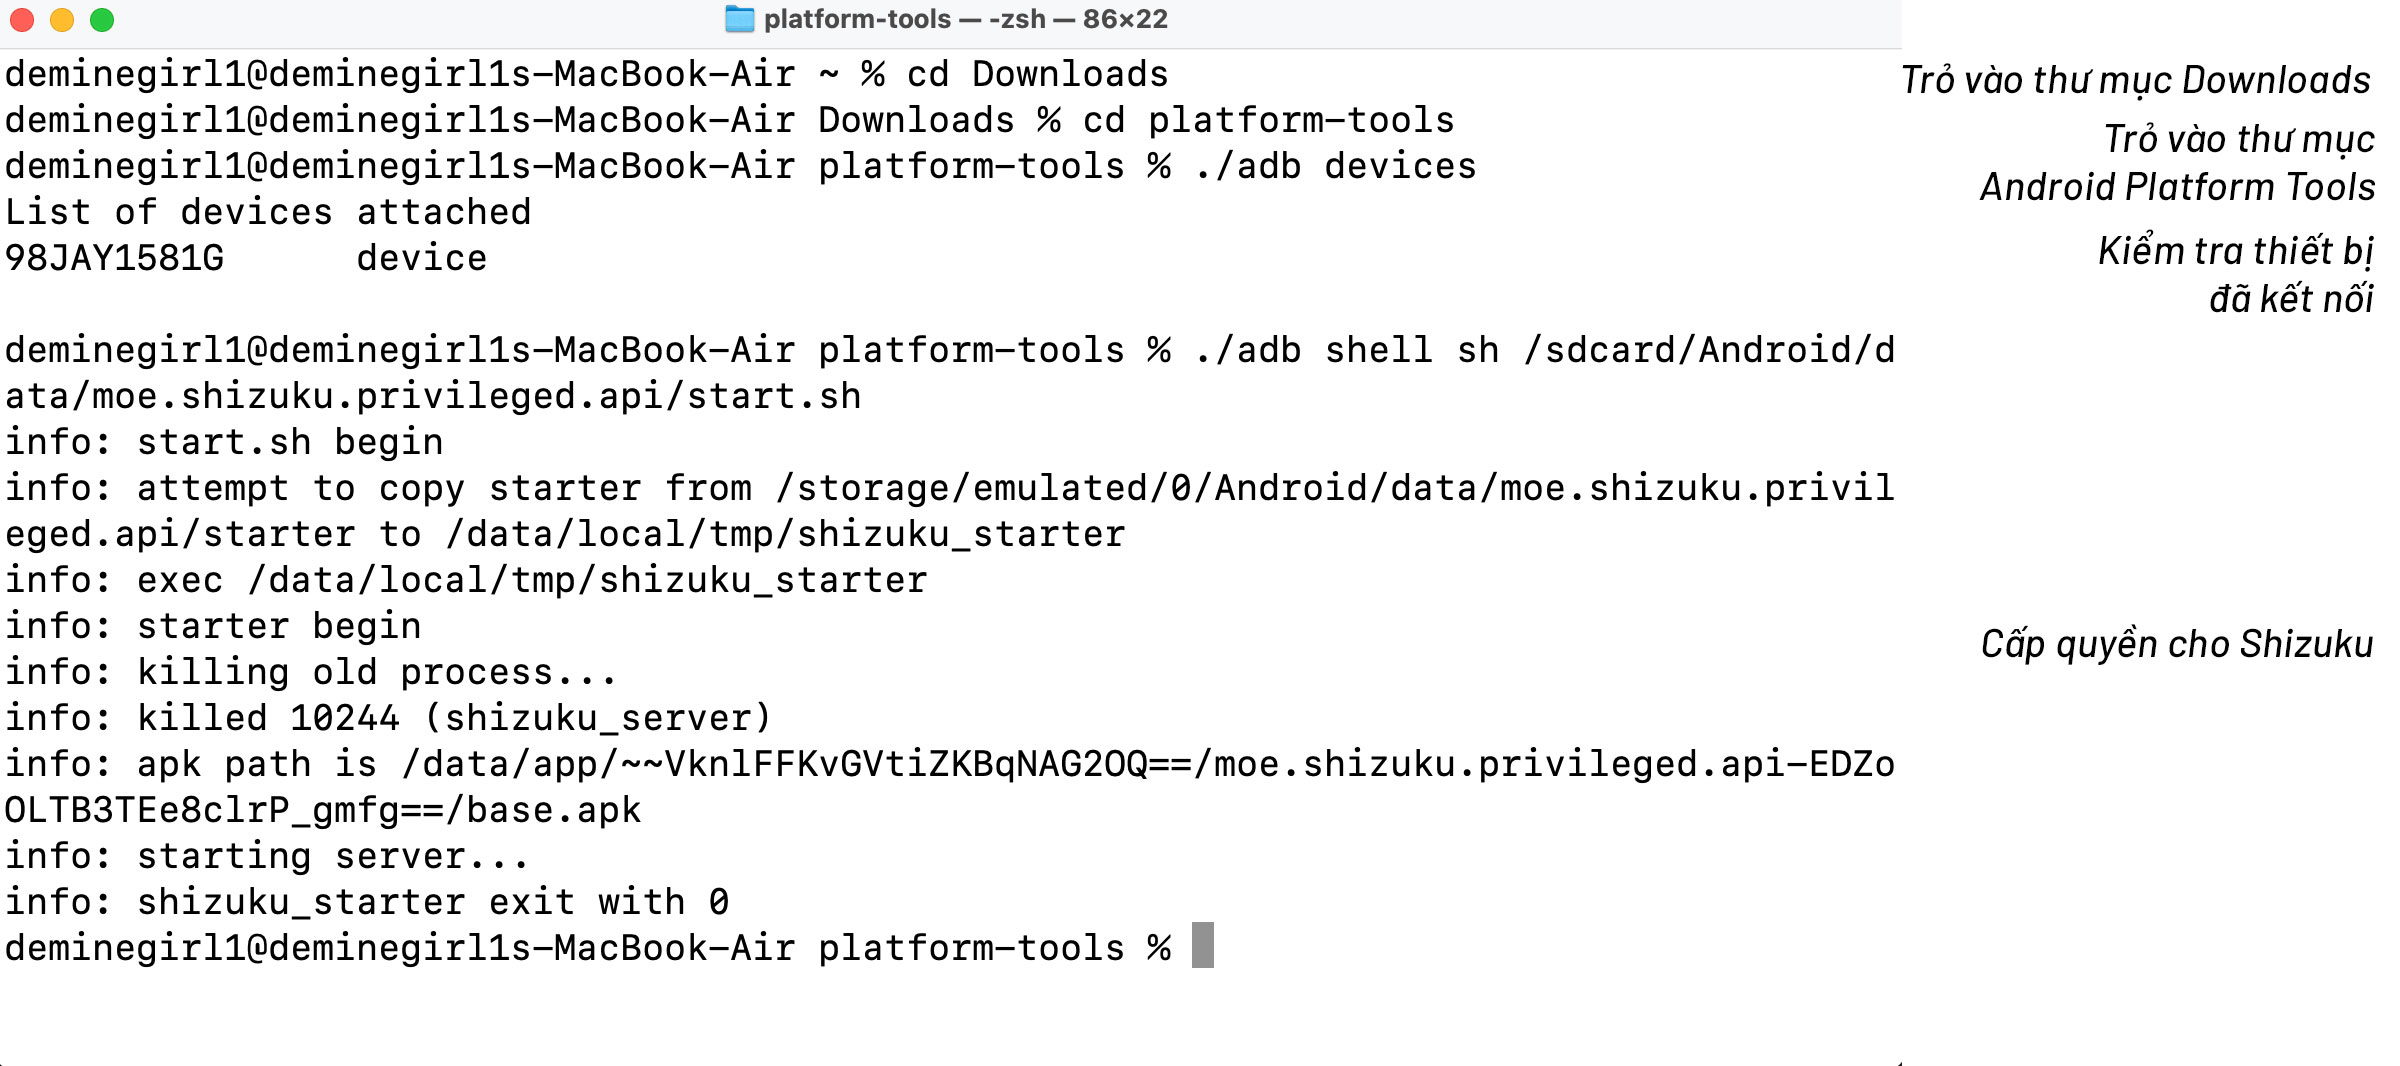Image resolution: width=2400 pixels, height=1066 pixels.
Task: Click the device serial 98JAY1581G
Action: (115, 258)
